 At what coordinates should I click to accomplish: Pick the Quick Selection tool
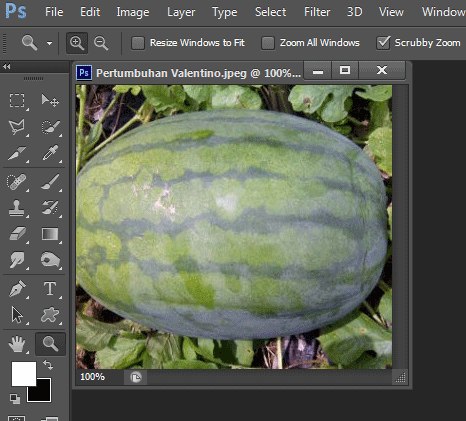pyautogui.click(x=51, y=127)
